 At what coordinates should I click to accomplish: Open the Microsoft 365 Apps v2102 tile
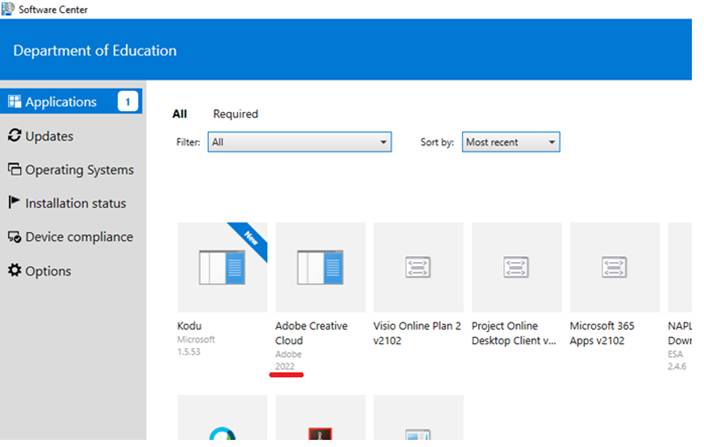(x=614, y=267)
